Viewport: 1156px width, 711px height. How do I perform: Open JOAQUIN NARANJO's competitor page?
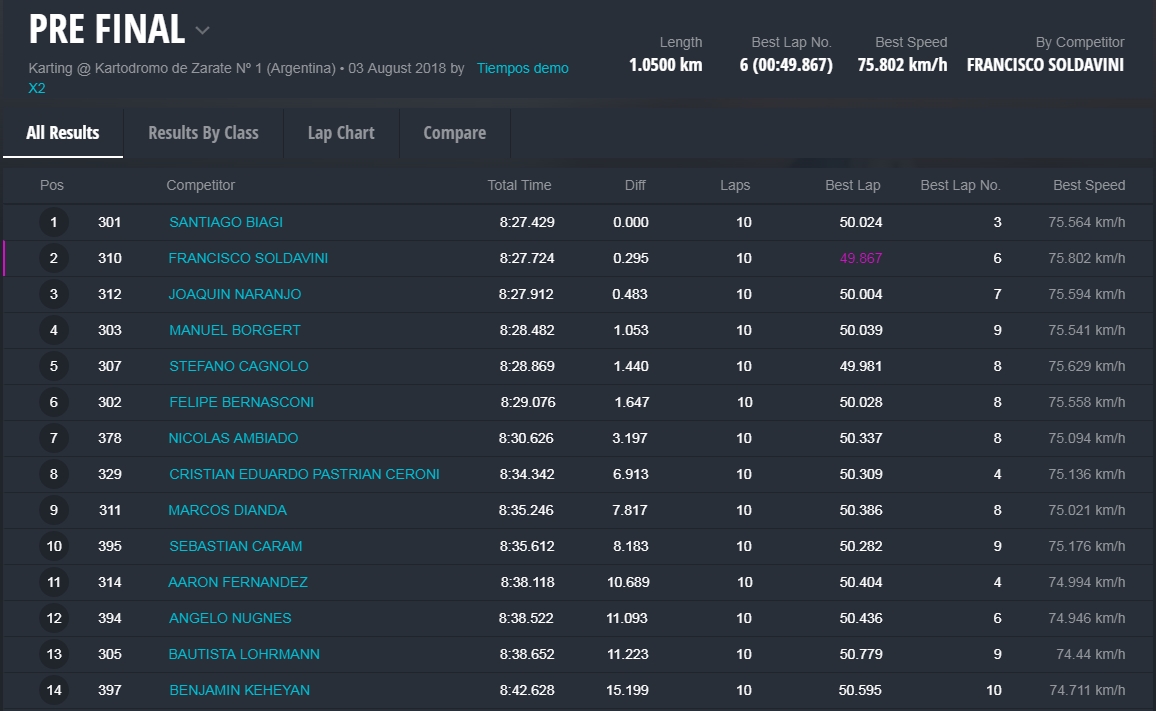[x=235, y=294]
